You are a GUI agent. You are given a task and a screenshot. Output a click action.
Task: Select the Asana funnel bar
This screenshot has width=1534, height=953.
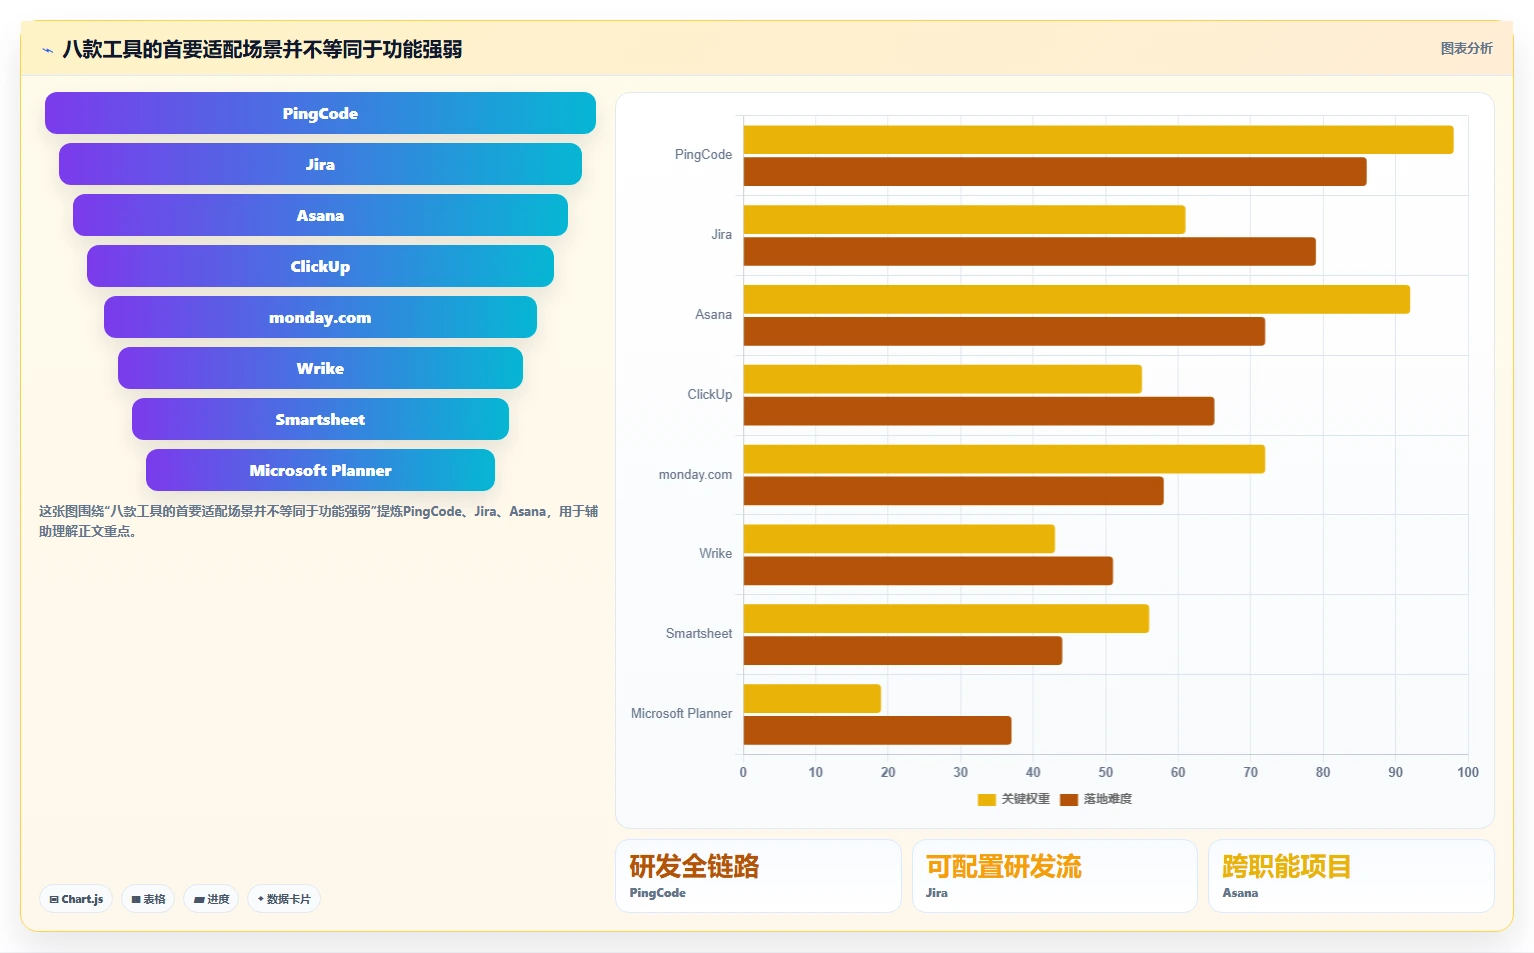click(320, 215)
